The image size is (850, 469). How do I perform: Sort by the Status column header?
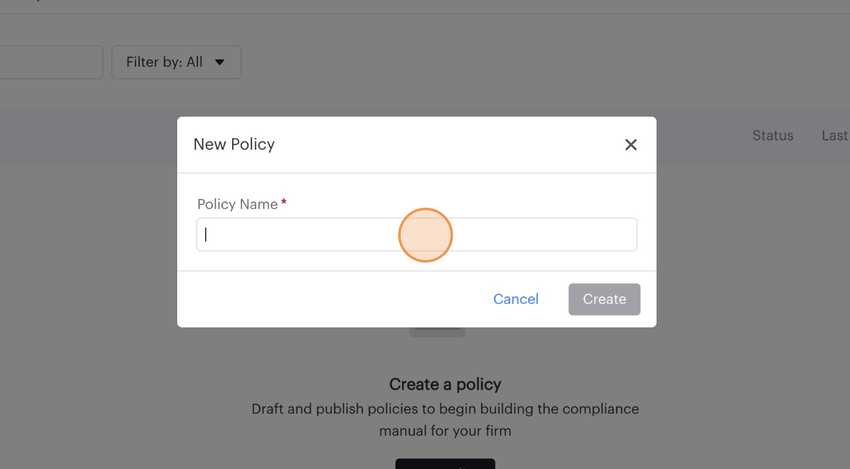point(772,136)
